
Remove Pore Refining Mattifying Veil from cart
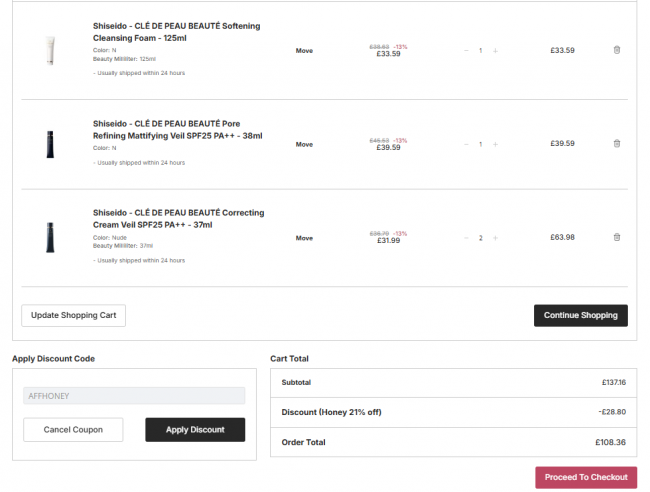(x=616, y=144)
